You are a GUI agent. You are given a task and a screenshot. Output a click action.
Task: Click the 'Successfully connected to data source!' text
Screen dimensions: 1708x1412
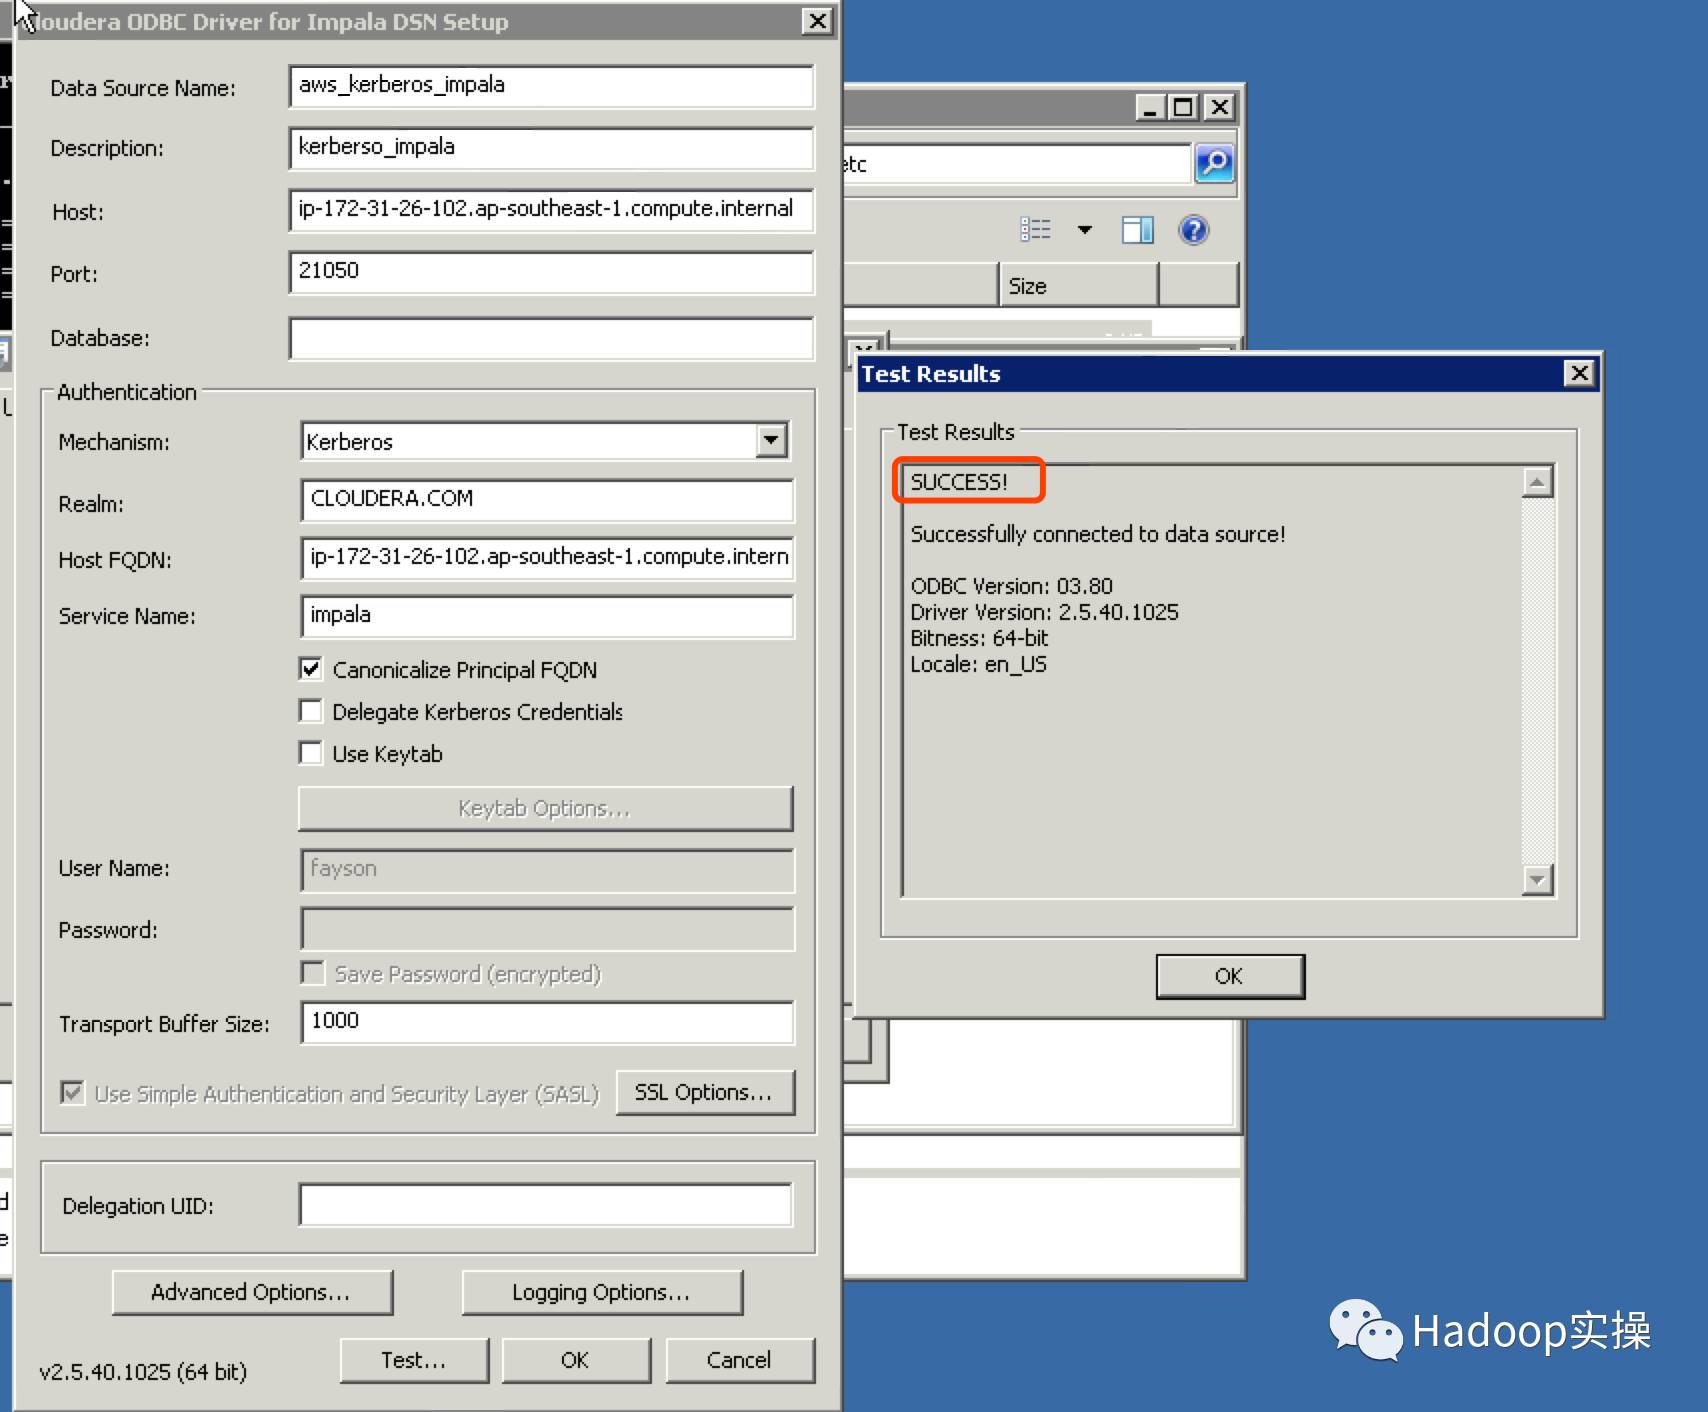1098,534
